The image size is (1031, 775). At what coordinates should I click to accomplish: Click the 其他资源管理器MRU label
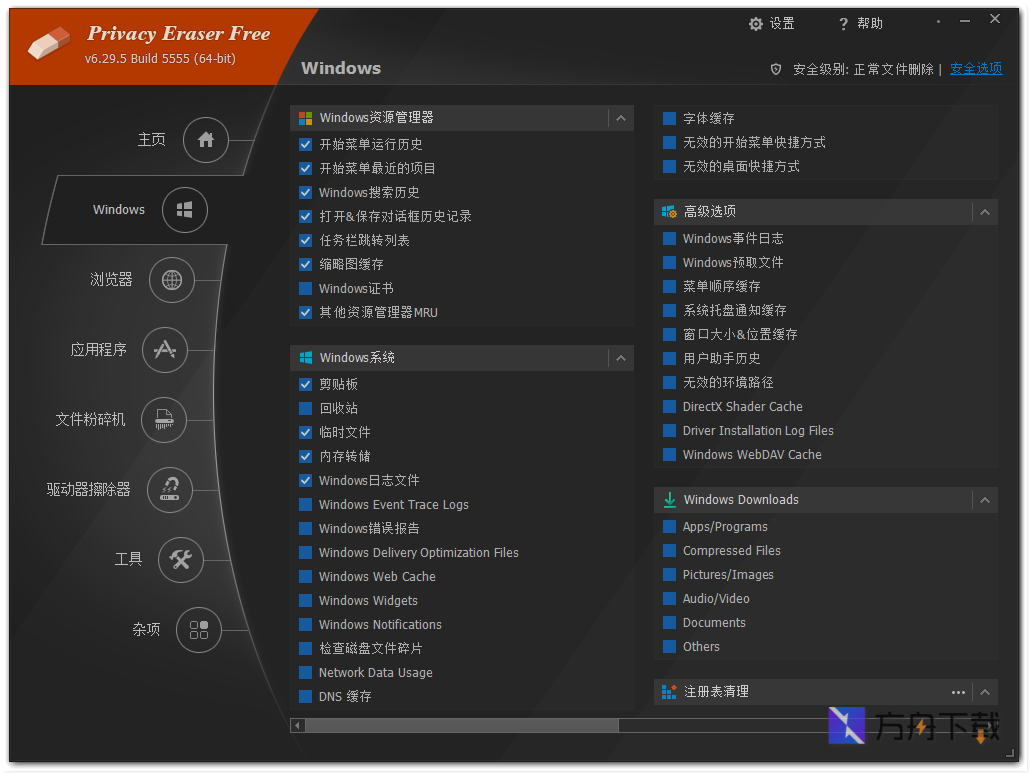[x=378, y=313]
